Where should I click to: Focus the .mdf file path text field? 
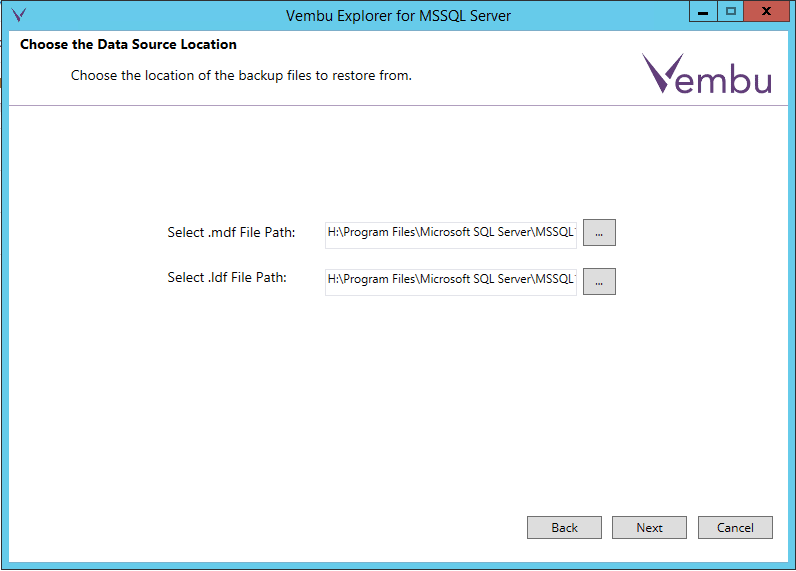[x=451, y=232]
